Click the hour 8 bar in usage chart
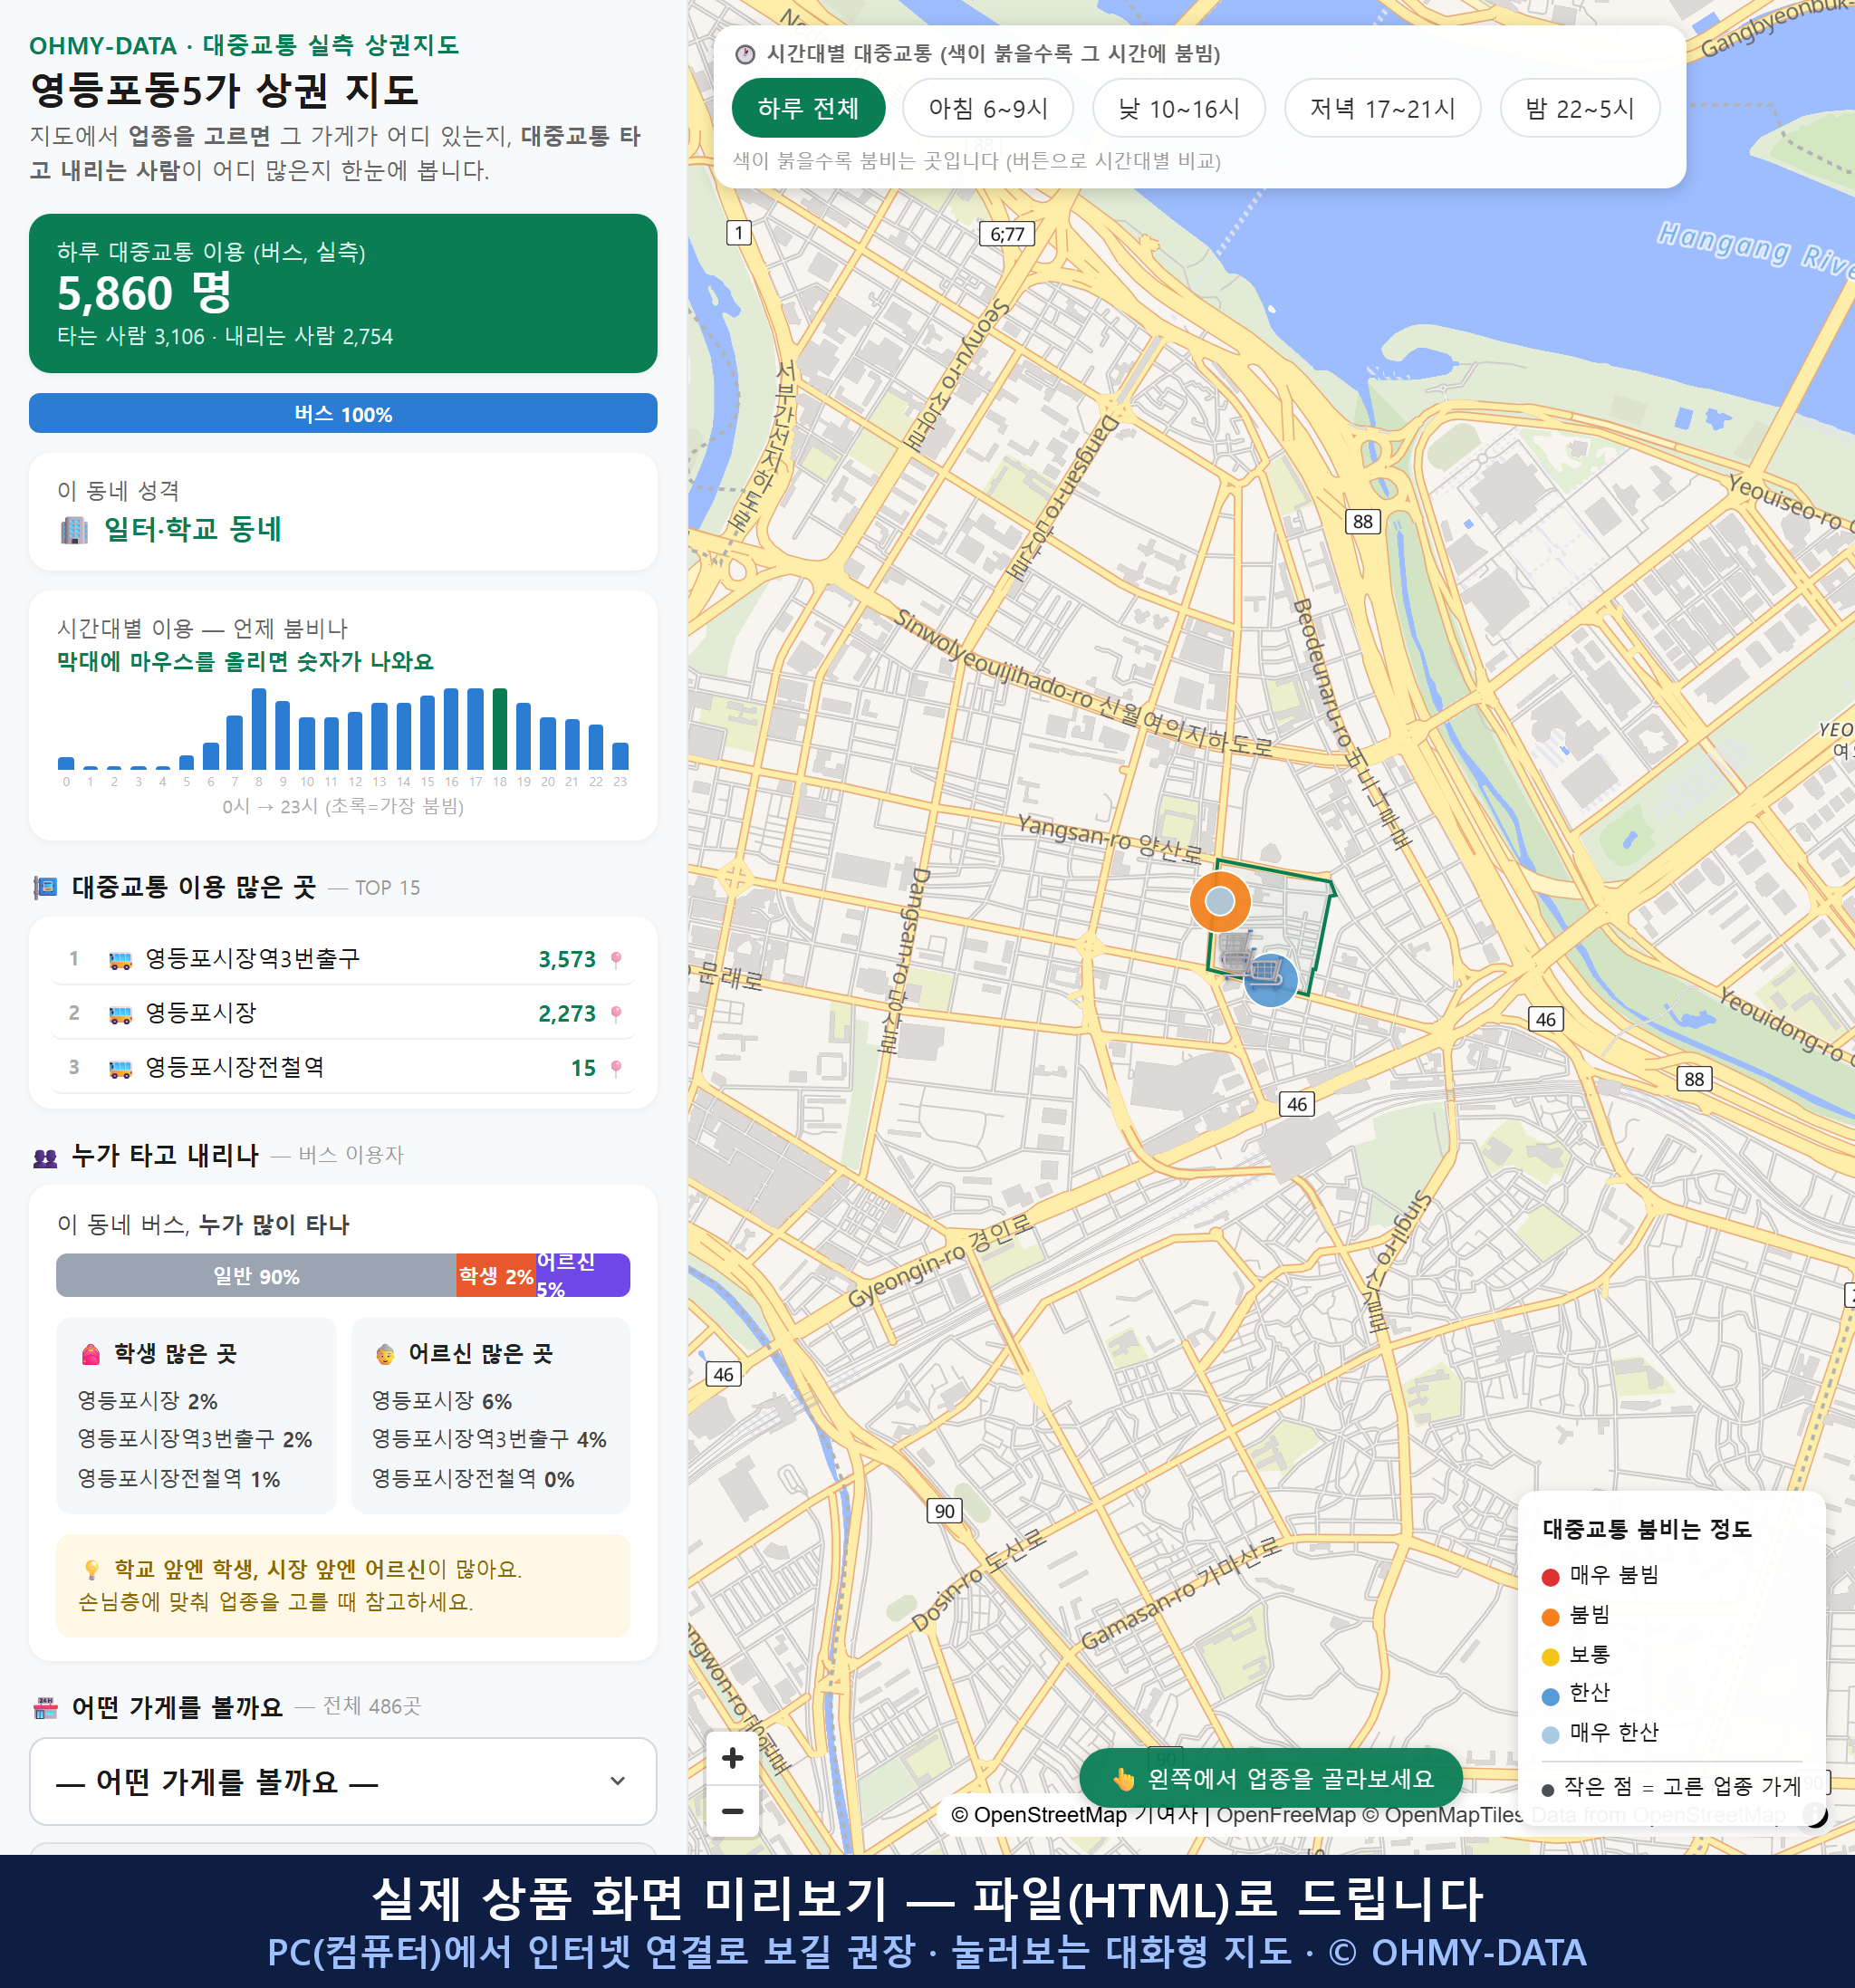 (259, 729)
